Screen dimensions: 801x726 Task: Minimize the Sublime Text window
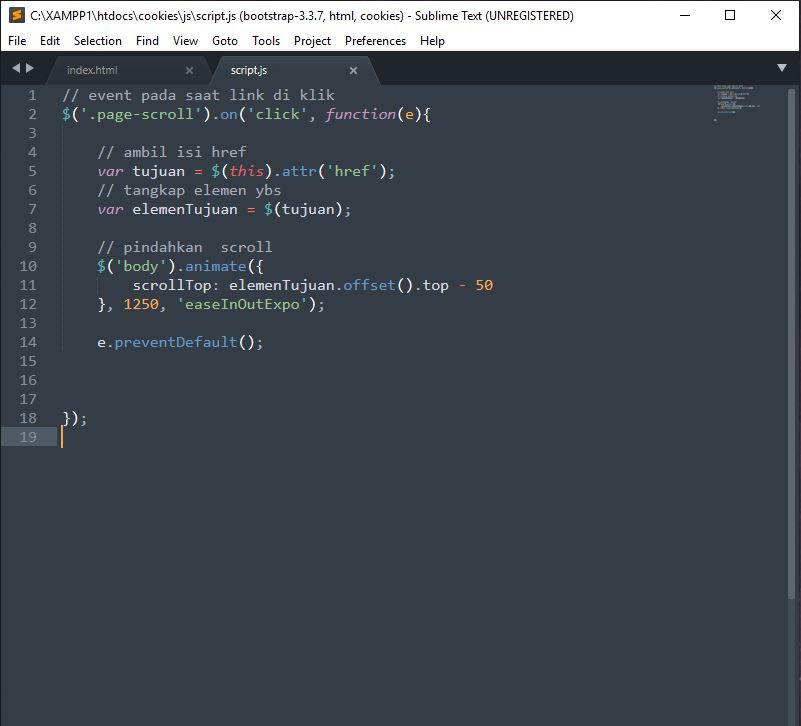(x=685, y=15)
